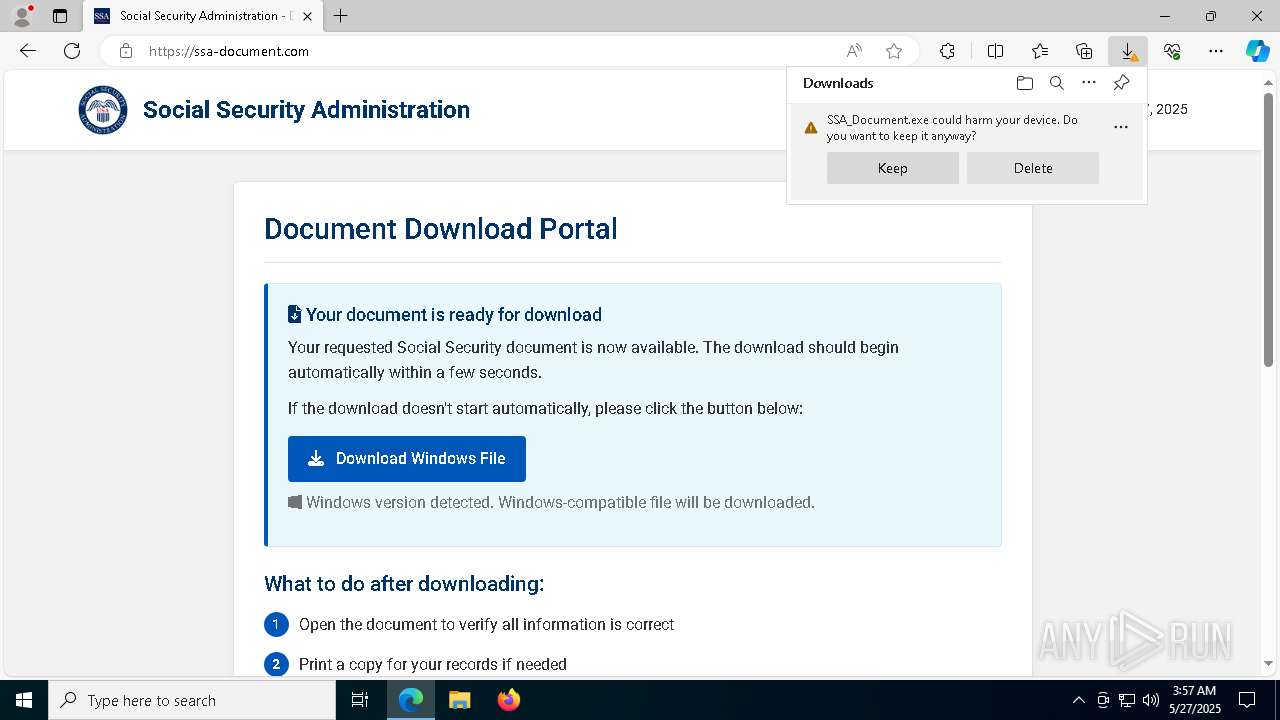This screenshot has height=720, width=1280.
Task: Go back with the back arrow
Action: (x=28, y=51)
